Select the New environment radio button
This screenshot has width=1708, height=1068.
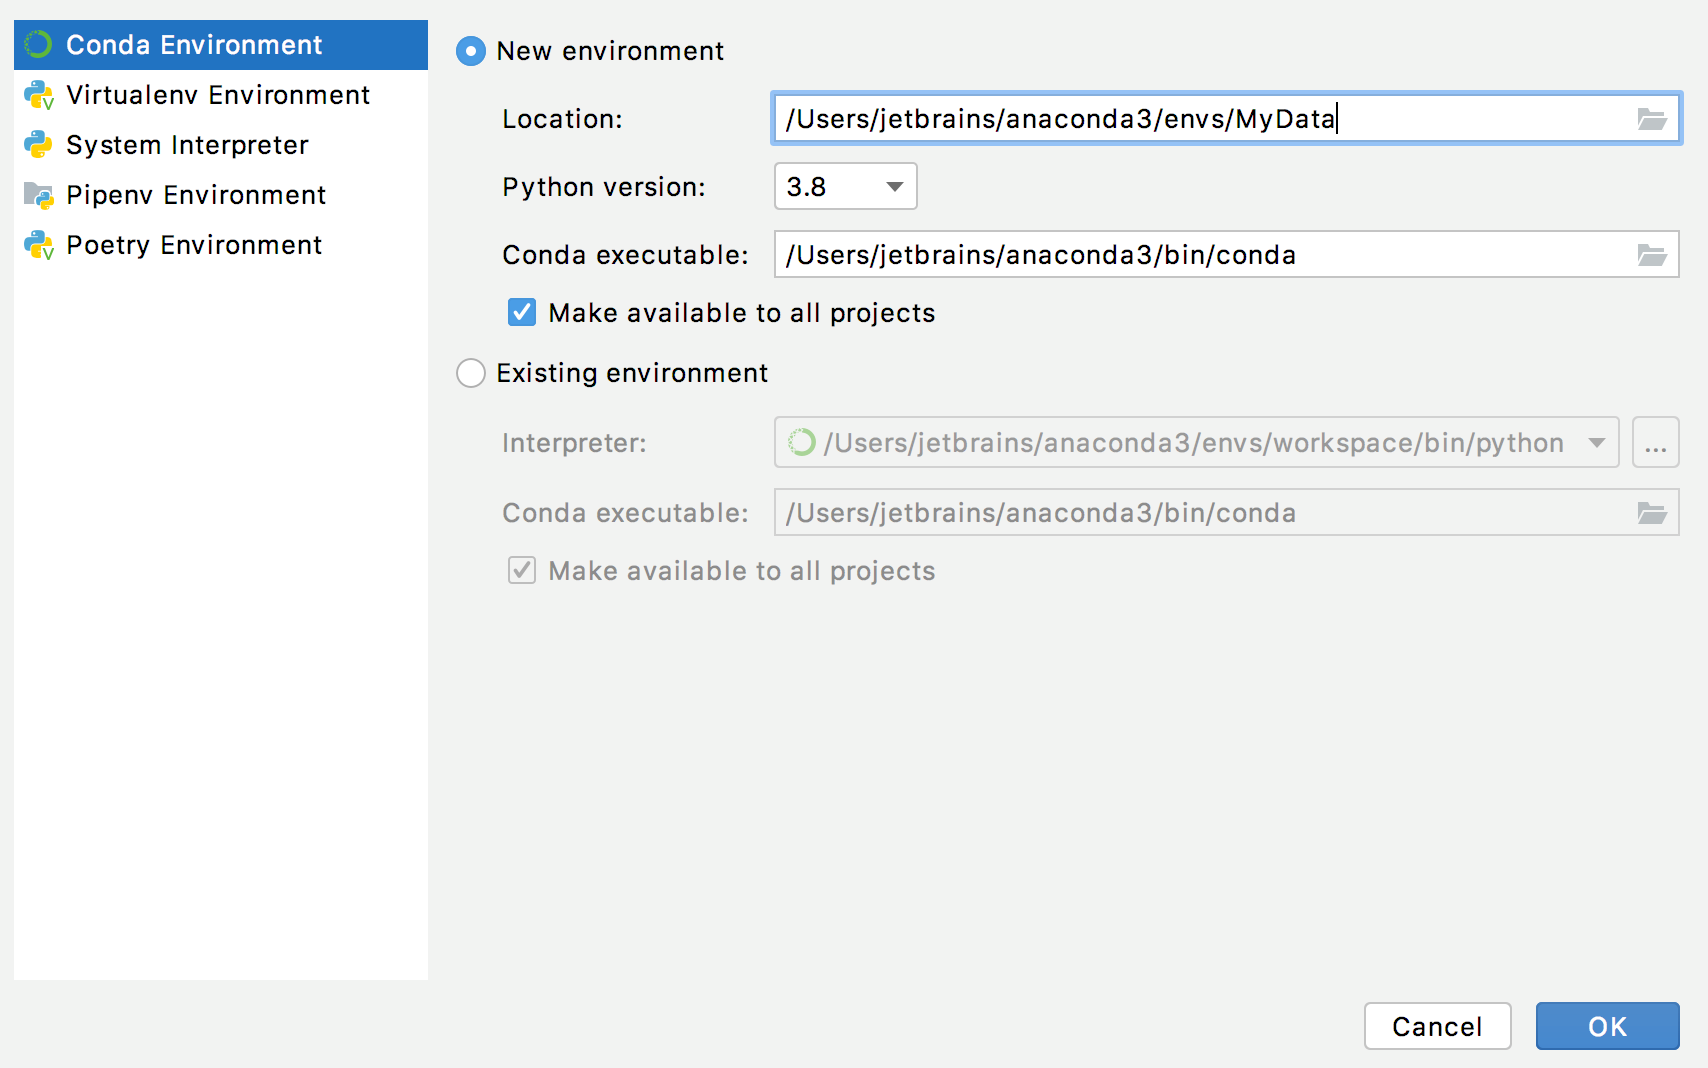470,51
